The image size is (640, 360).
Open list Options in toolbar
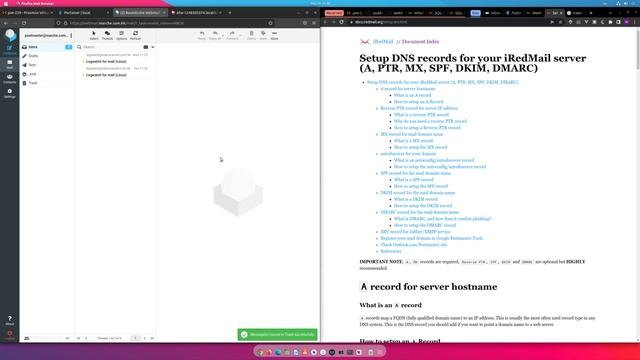click(121, 36)
